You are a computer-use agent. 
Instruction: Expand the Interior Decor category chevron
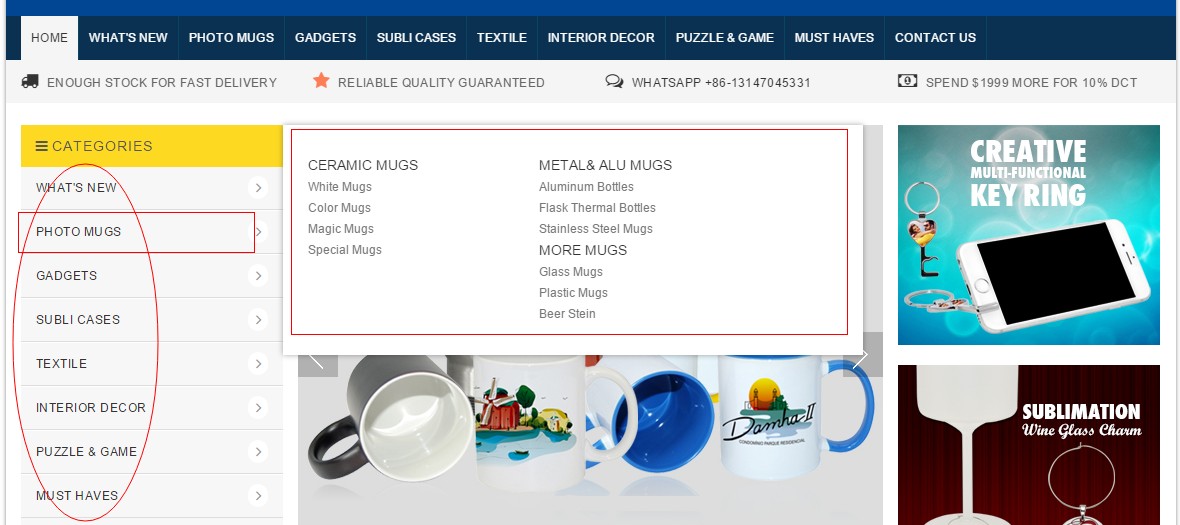258,408
